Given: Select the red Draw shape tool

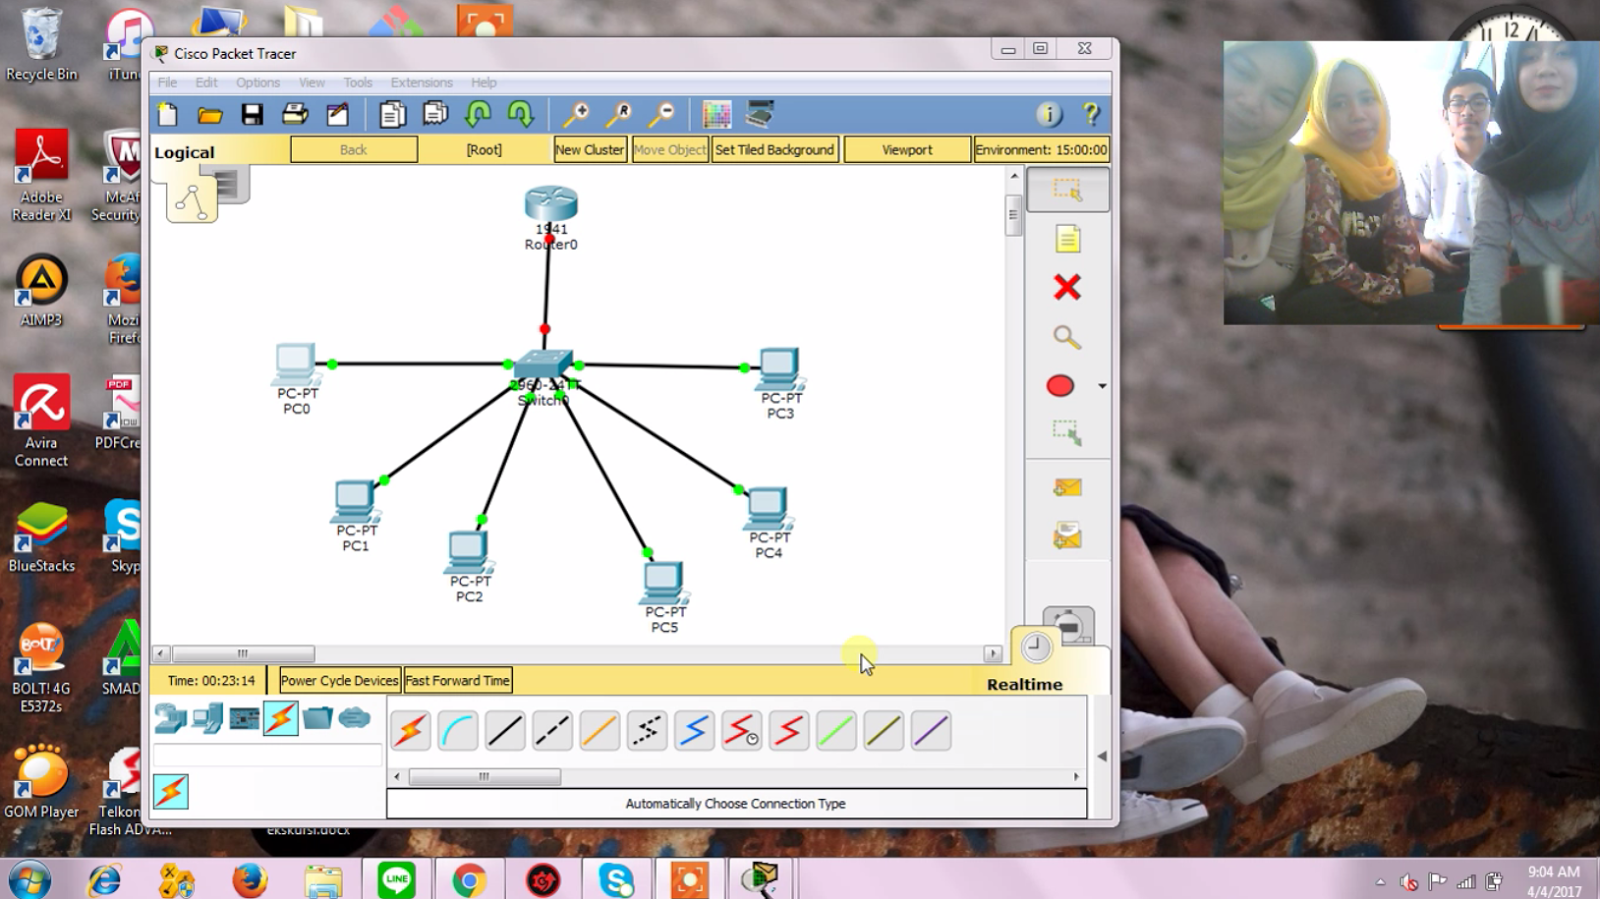Looking at the screenshot, I should (1060, 386).
